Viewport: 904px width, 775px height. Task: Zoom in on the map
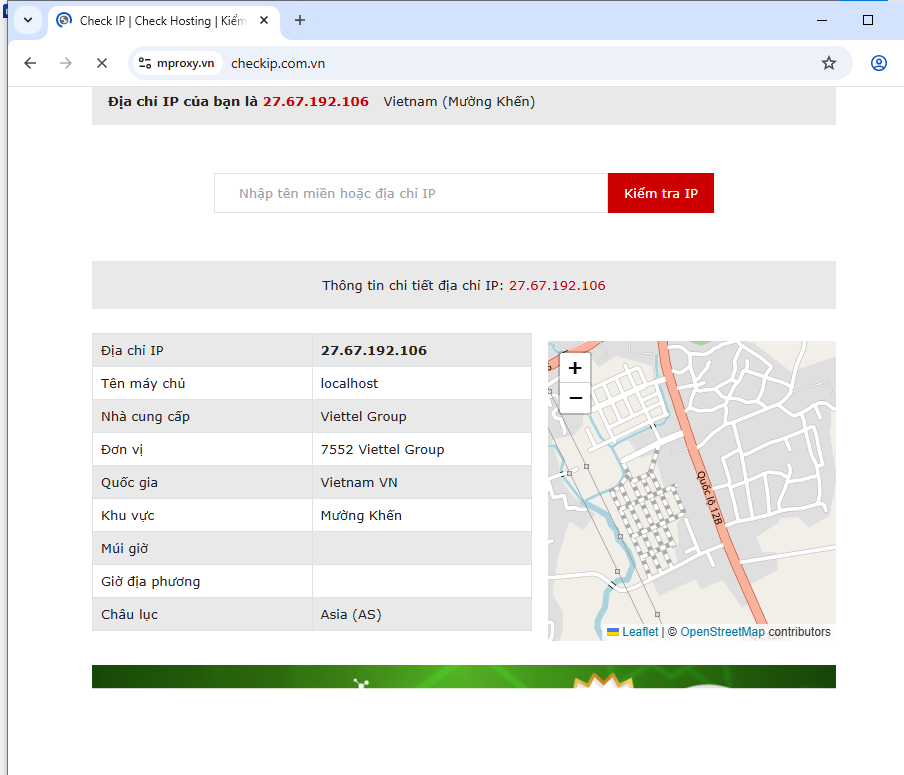click(x=575, y=368)
